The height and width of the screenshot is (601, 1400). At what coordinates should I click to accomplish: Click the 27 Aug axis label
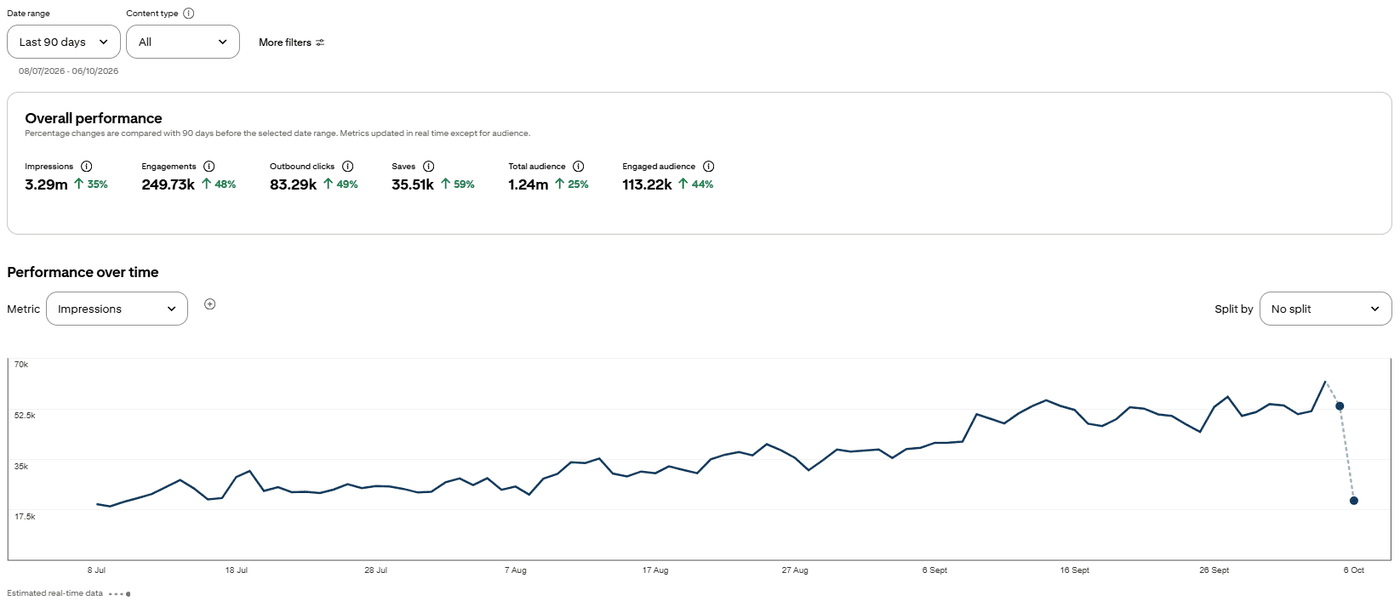795,570
